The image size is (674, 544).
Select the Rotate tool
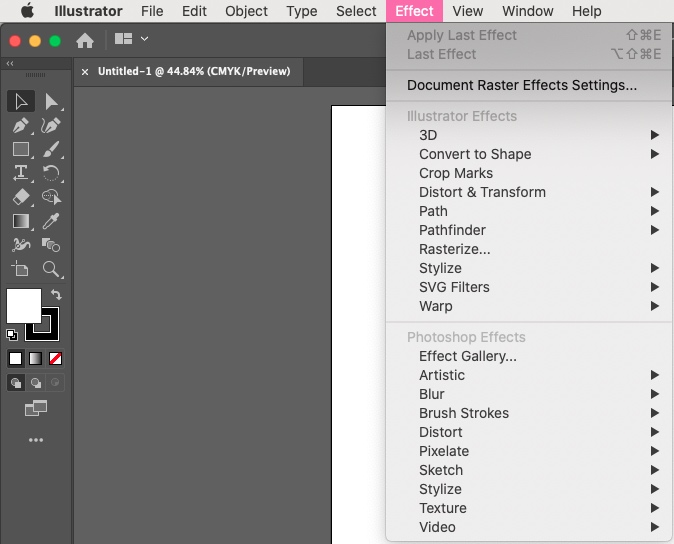[x=51, y=173]
